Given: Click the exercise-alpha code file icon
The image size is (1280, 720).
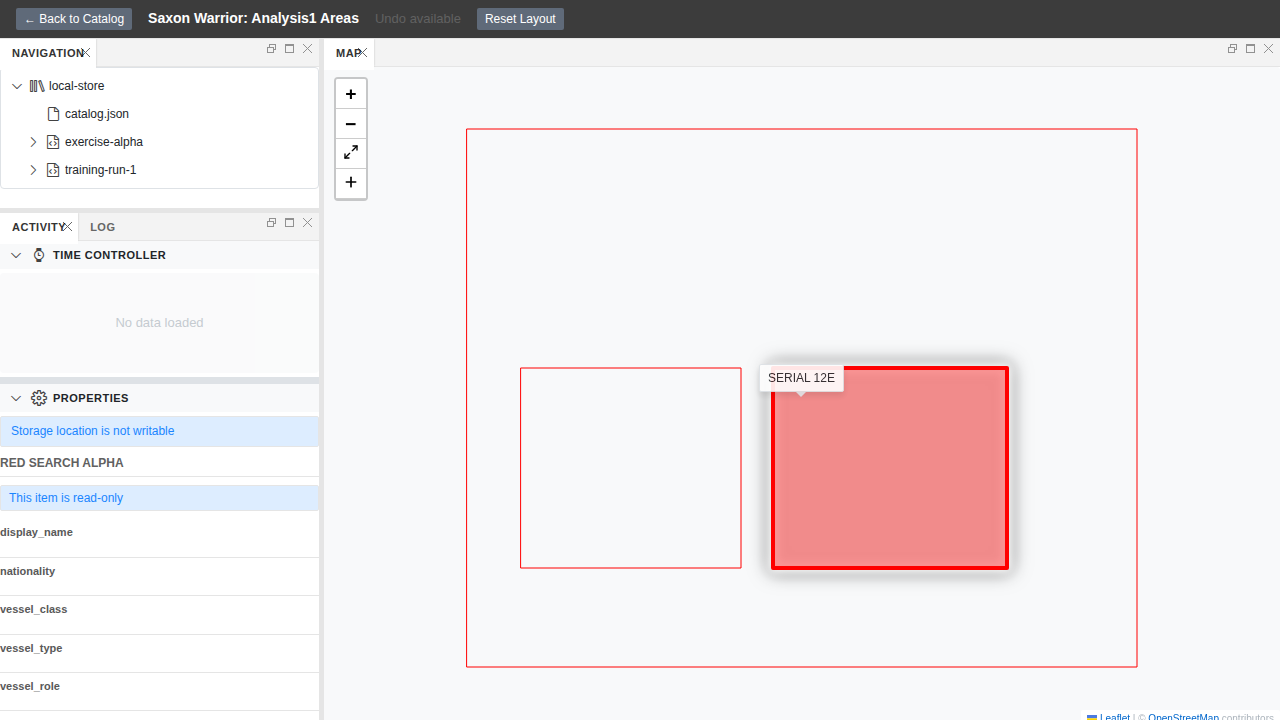Looking at the screenshot, I should click(53, 142).
